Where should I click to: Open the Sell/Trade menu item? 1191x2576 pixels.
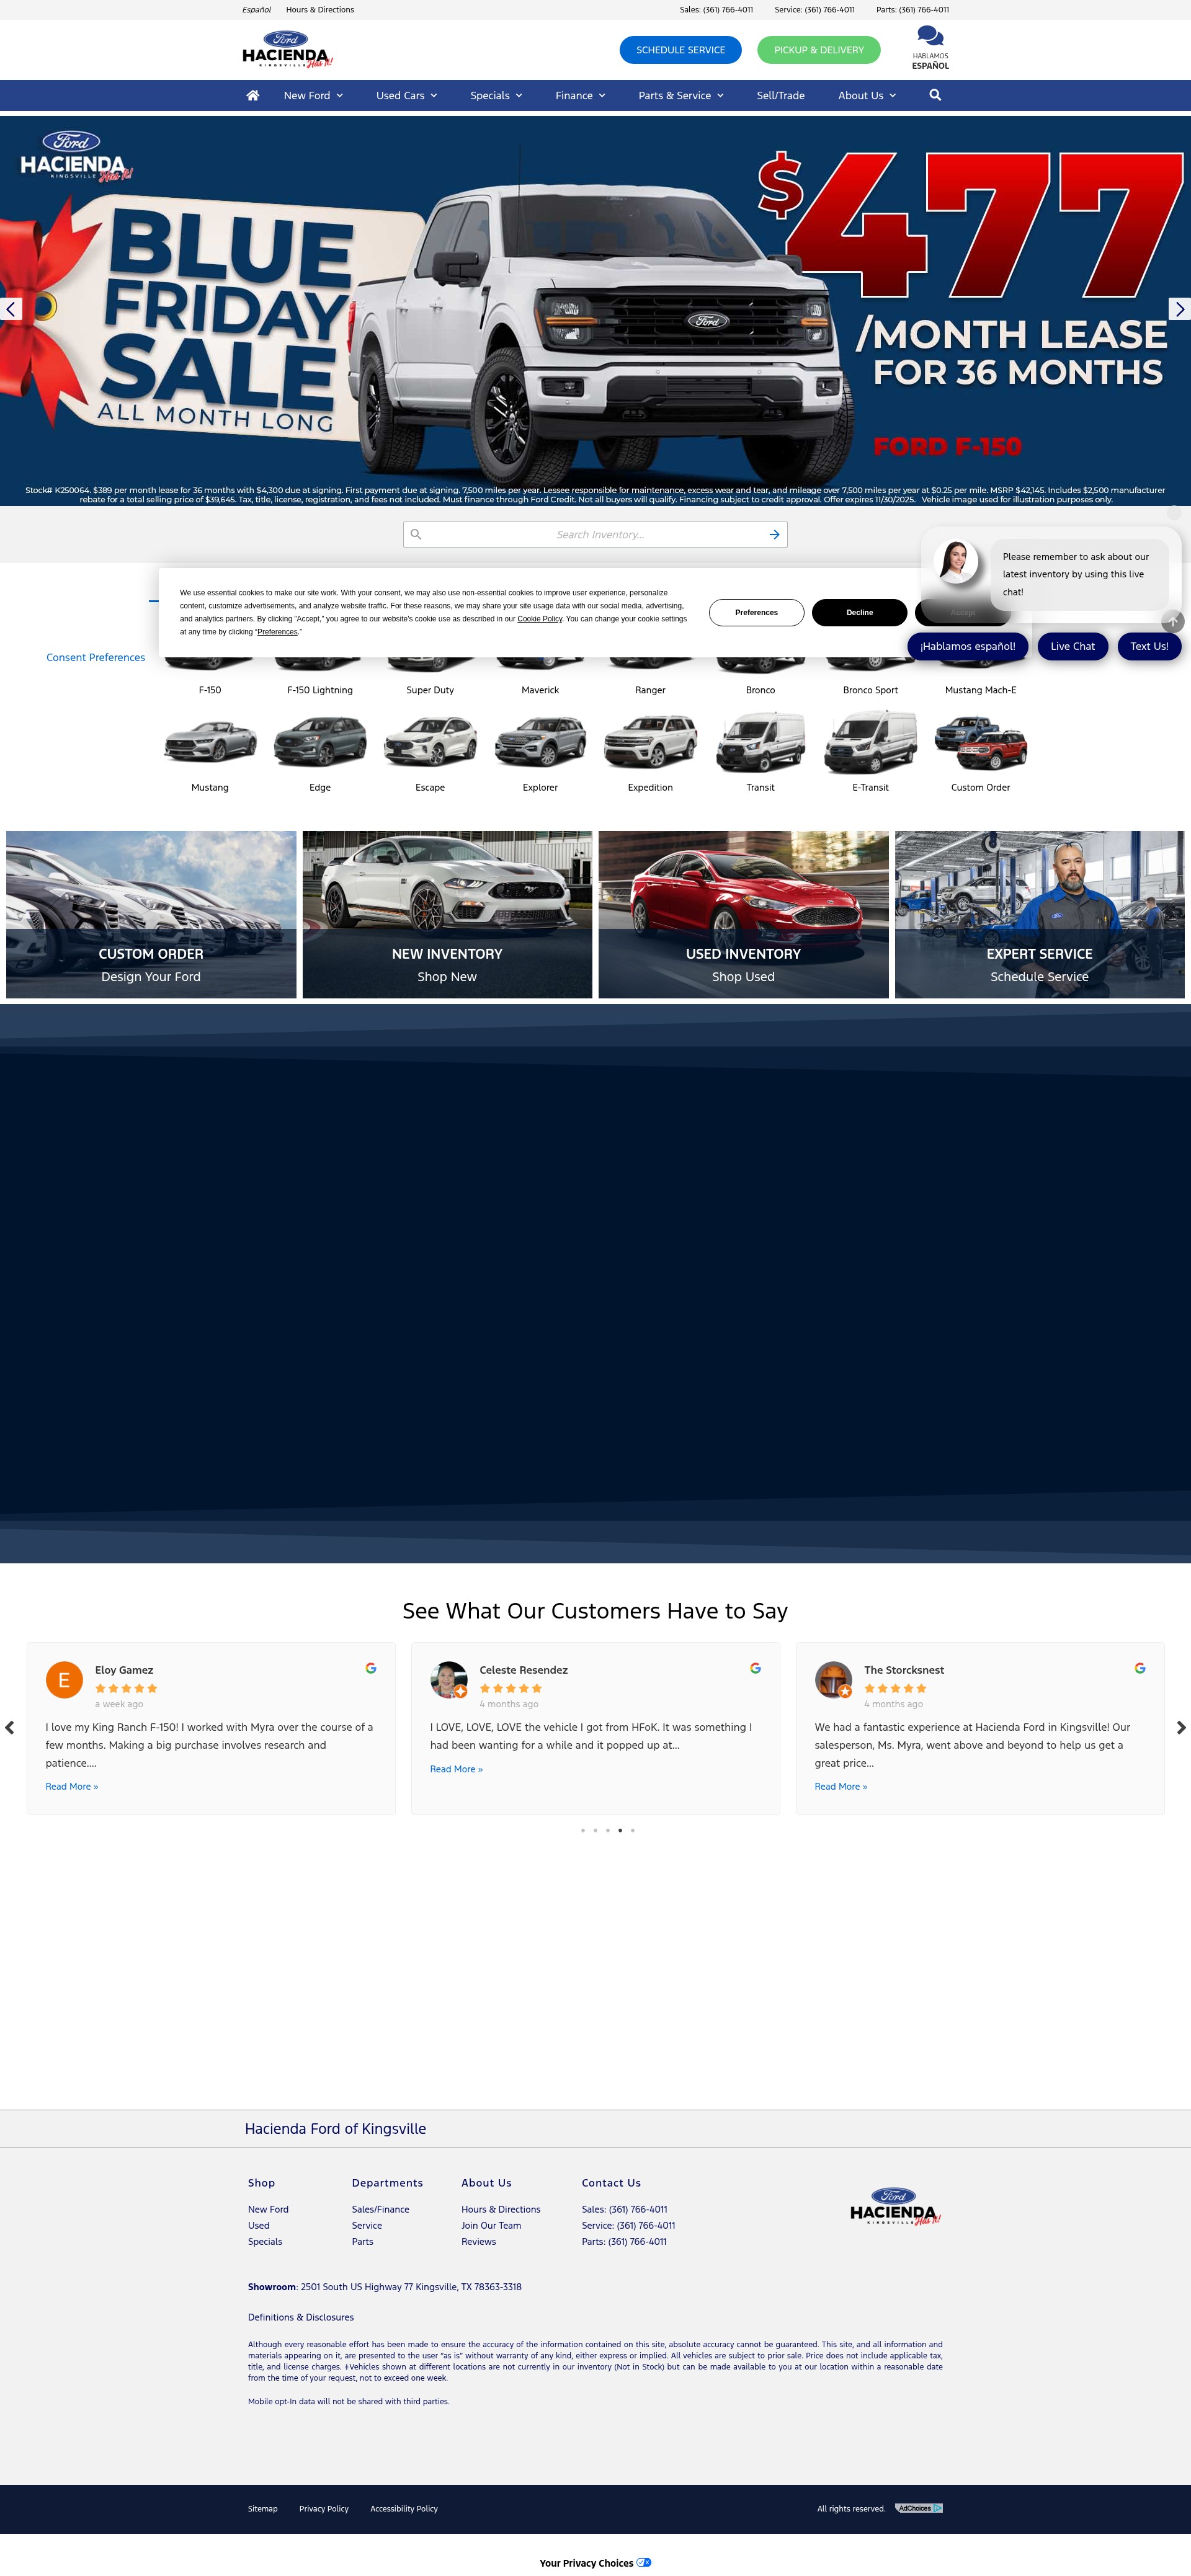(x=780, y=95)
